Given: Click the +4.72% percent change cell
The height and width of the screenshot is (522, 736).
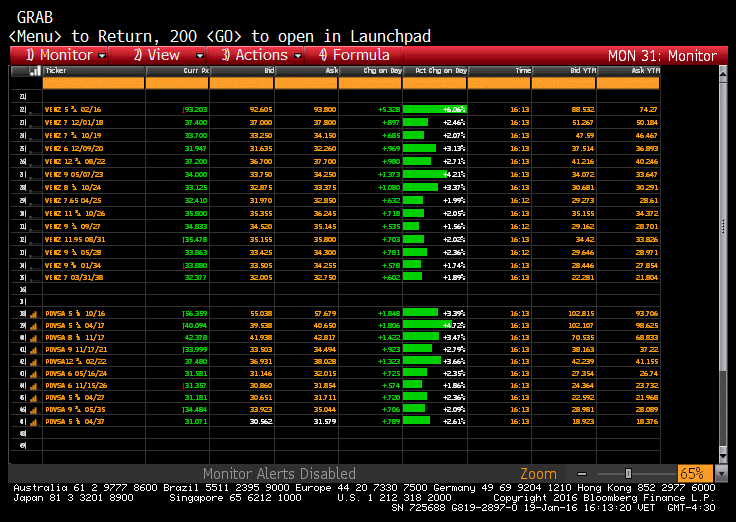Looking at the screenshot, I should pyautogui.click(x=435, y=325).
